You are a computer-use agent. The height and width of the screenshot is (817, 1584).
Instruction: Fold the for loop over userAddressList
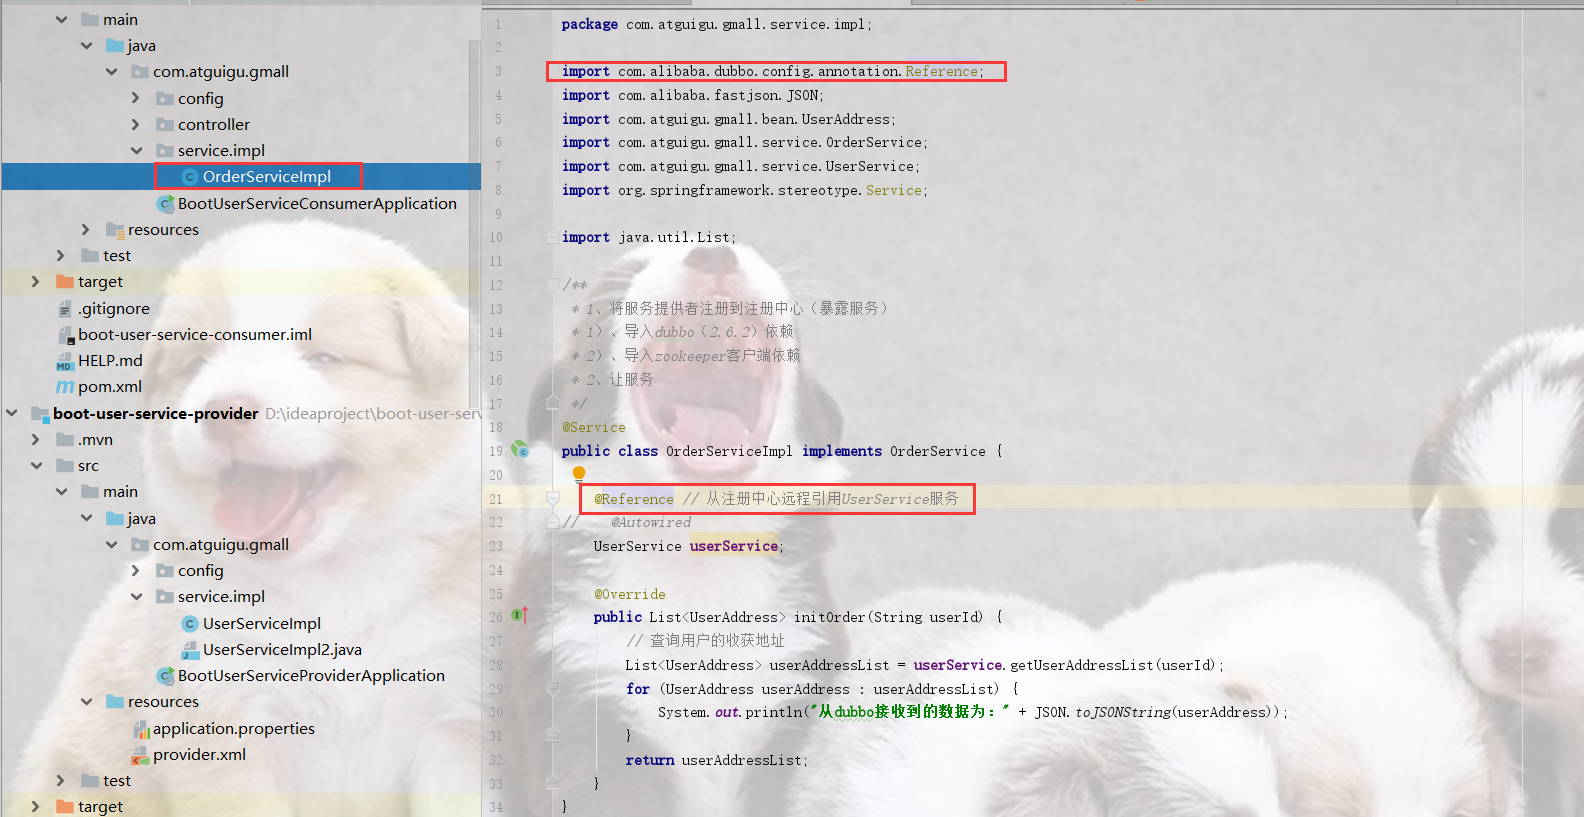click(x=552, y=688)
